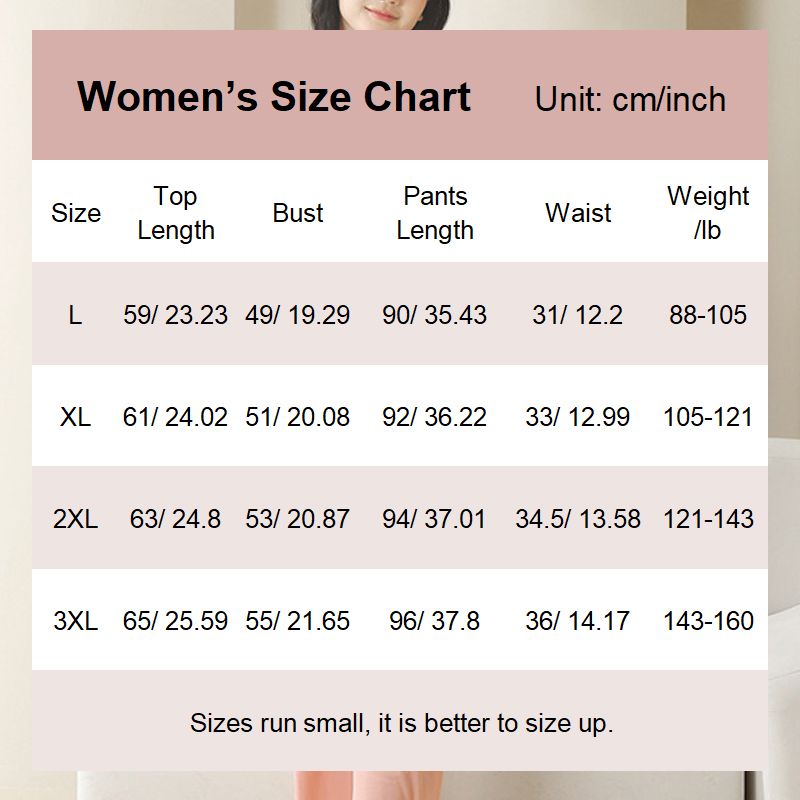Select the 94/ 37.01 pants length cell
This screenshot has height=800, width=800.
coord(435,519)
